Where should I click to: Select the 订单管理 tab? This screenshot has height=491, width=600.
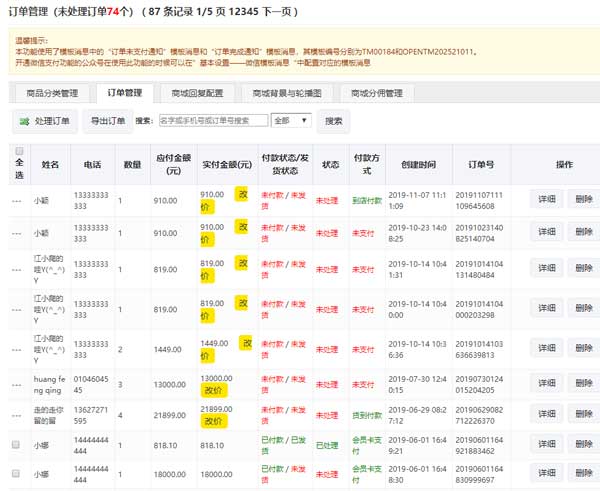click(125, 93)
